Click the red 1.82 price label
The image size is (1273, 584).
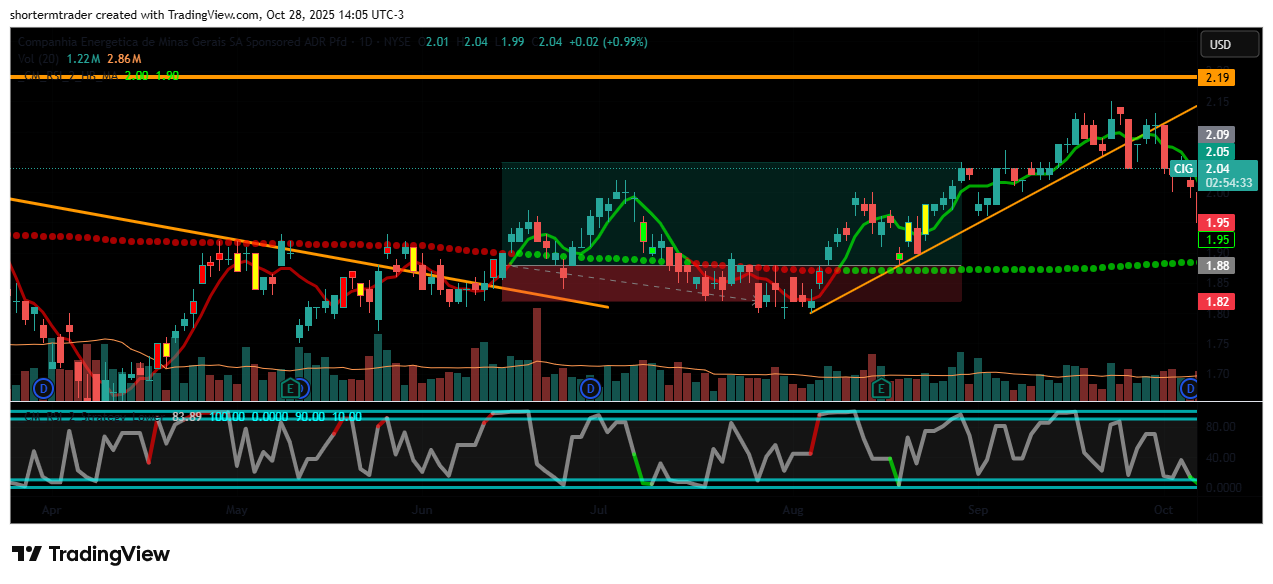[x=1217, y=301]
